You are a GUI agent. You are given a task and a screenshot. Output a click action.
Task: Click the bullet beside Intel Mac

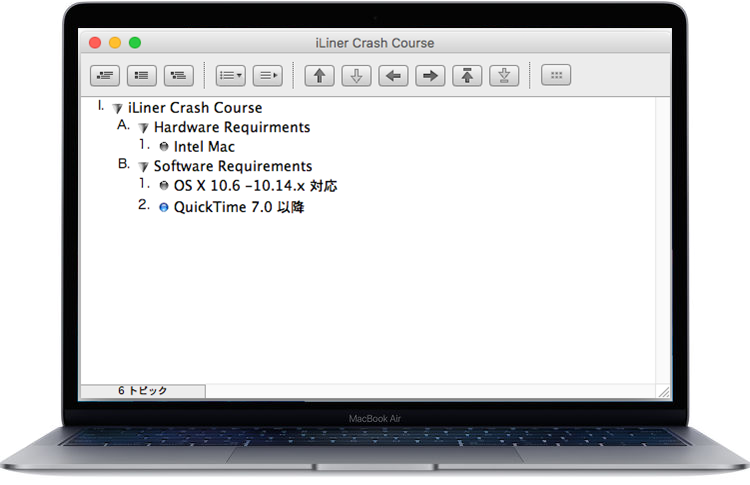click(164, 146)
